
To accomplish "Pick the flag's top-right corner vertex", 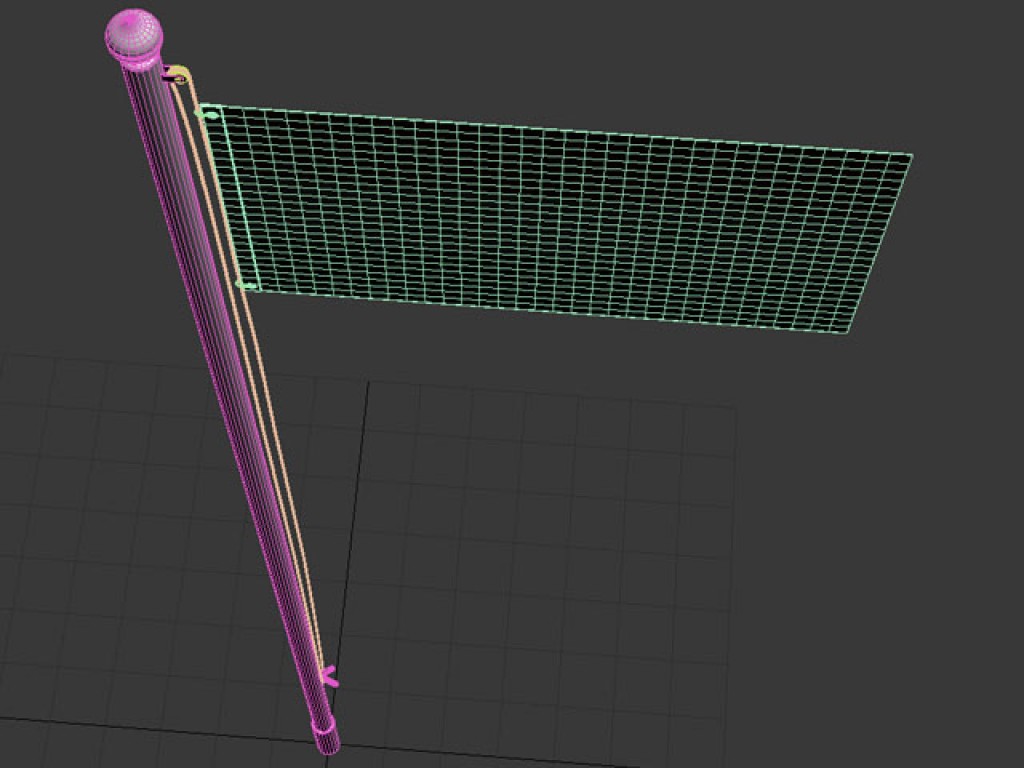I will click(911, 155).
